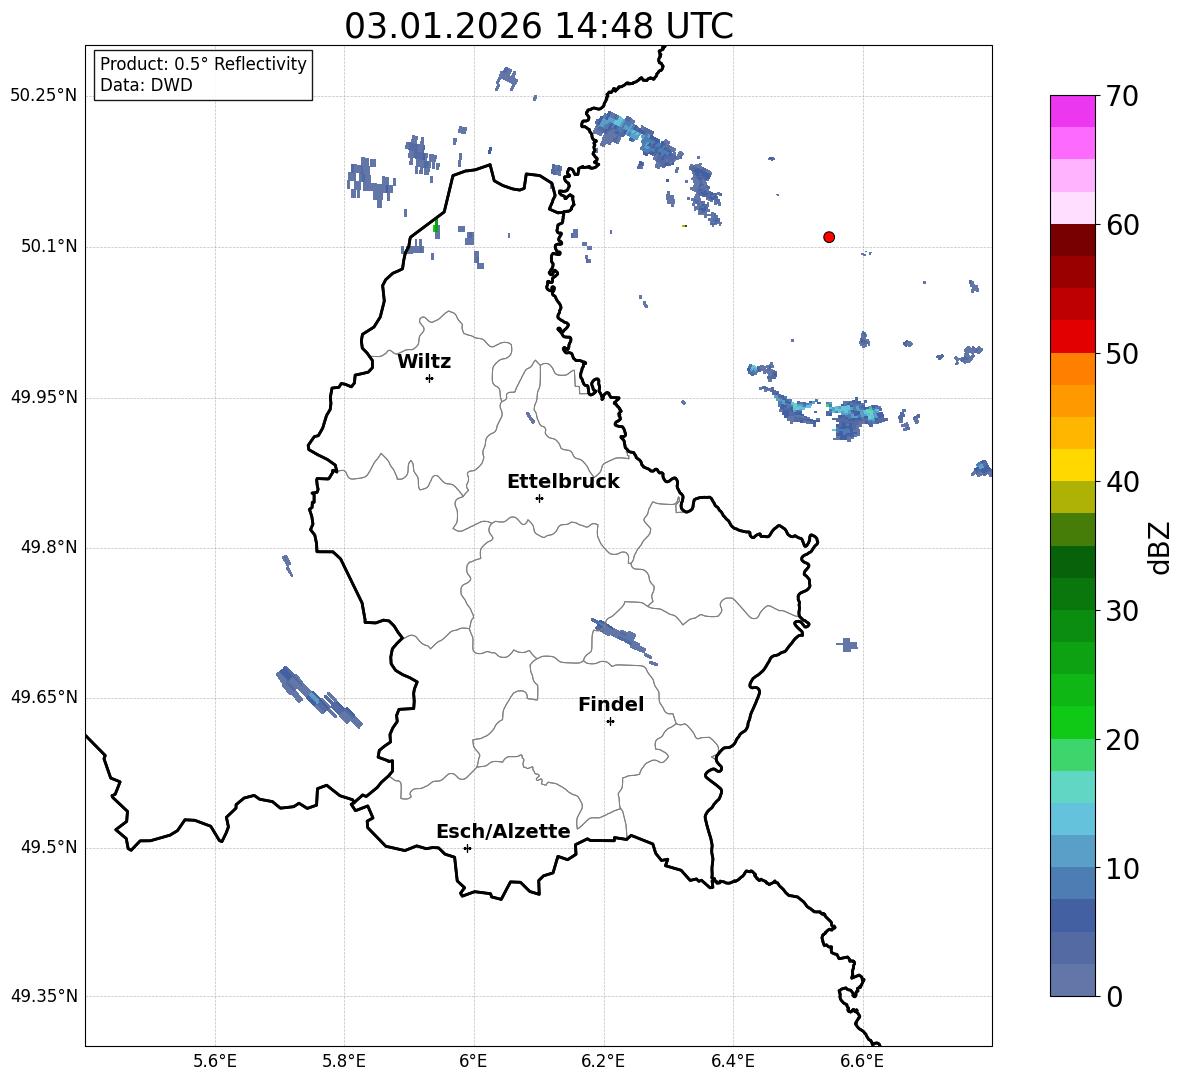Click the Esch/Alzette city label
1184x1081 pixels.
pos(504,831)
